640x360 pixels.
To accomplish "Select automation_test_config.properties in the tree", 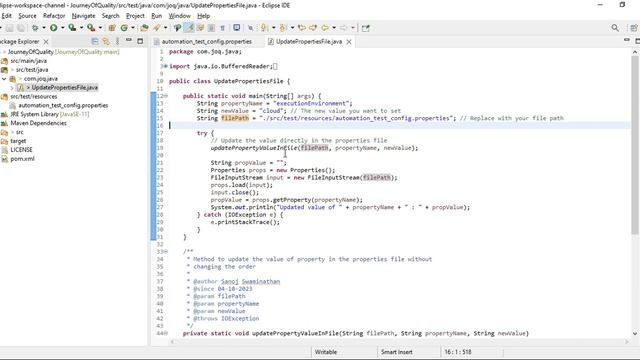I will [x=63, y=105].
